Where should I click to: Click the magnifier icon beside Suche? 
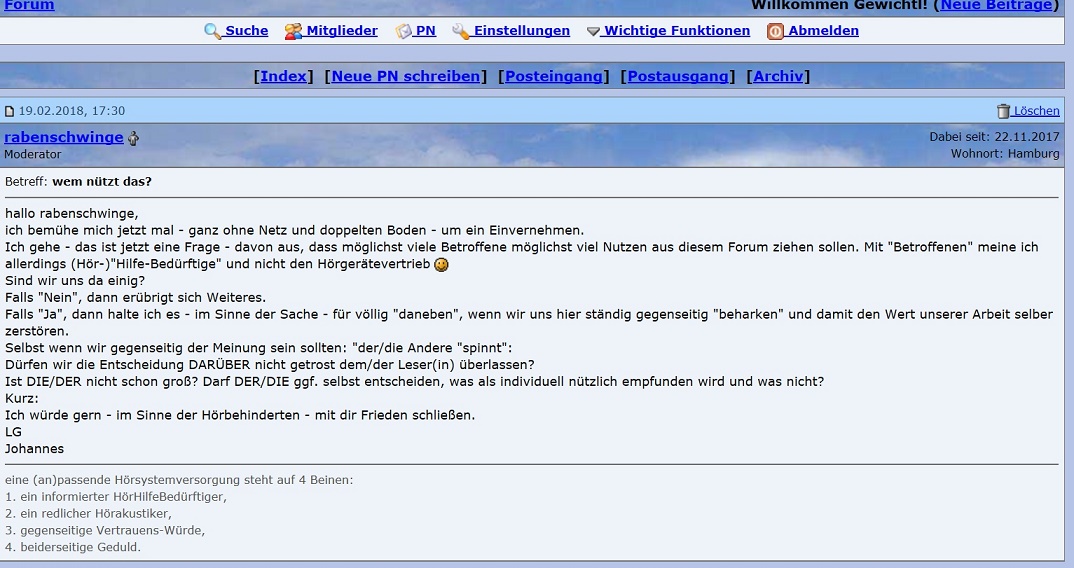point(212,31)
